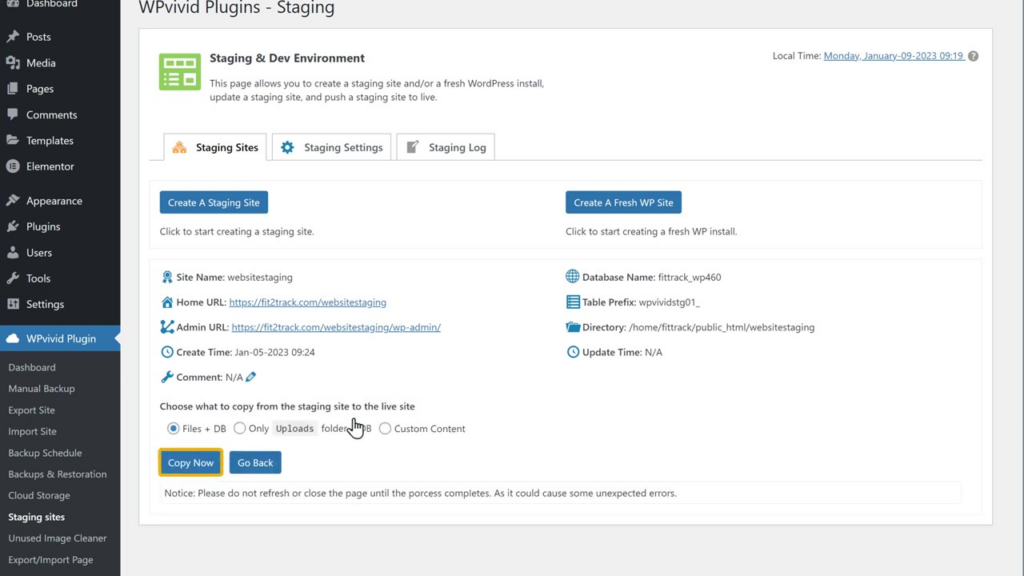
Task: Choose the Custom Content radio option
Action: click(x=385, y=429)
